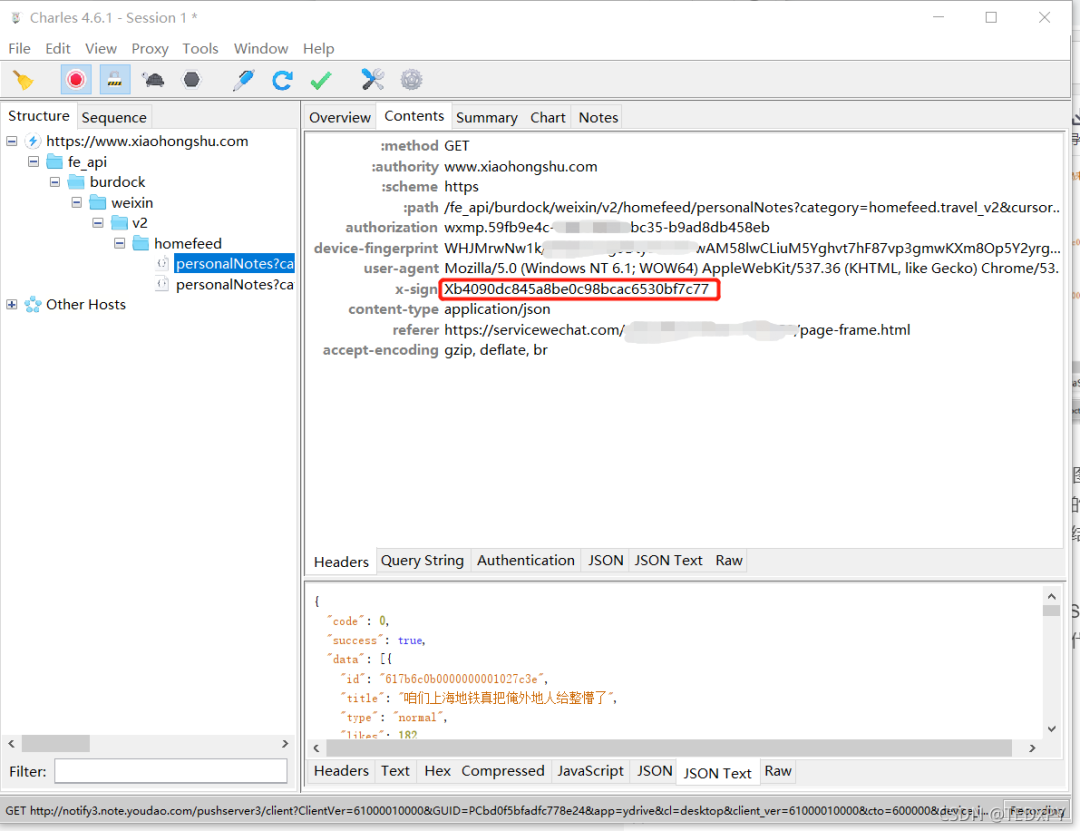Switch to the Sequence tab
The height and width of the screenshot is (831, 1080).
(x=114, y=117)
